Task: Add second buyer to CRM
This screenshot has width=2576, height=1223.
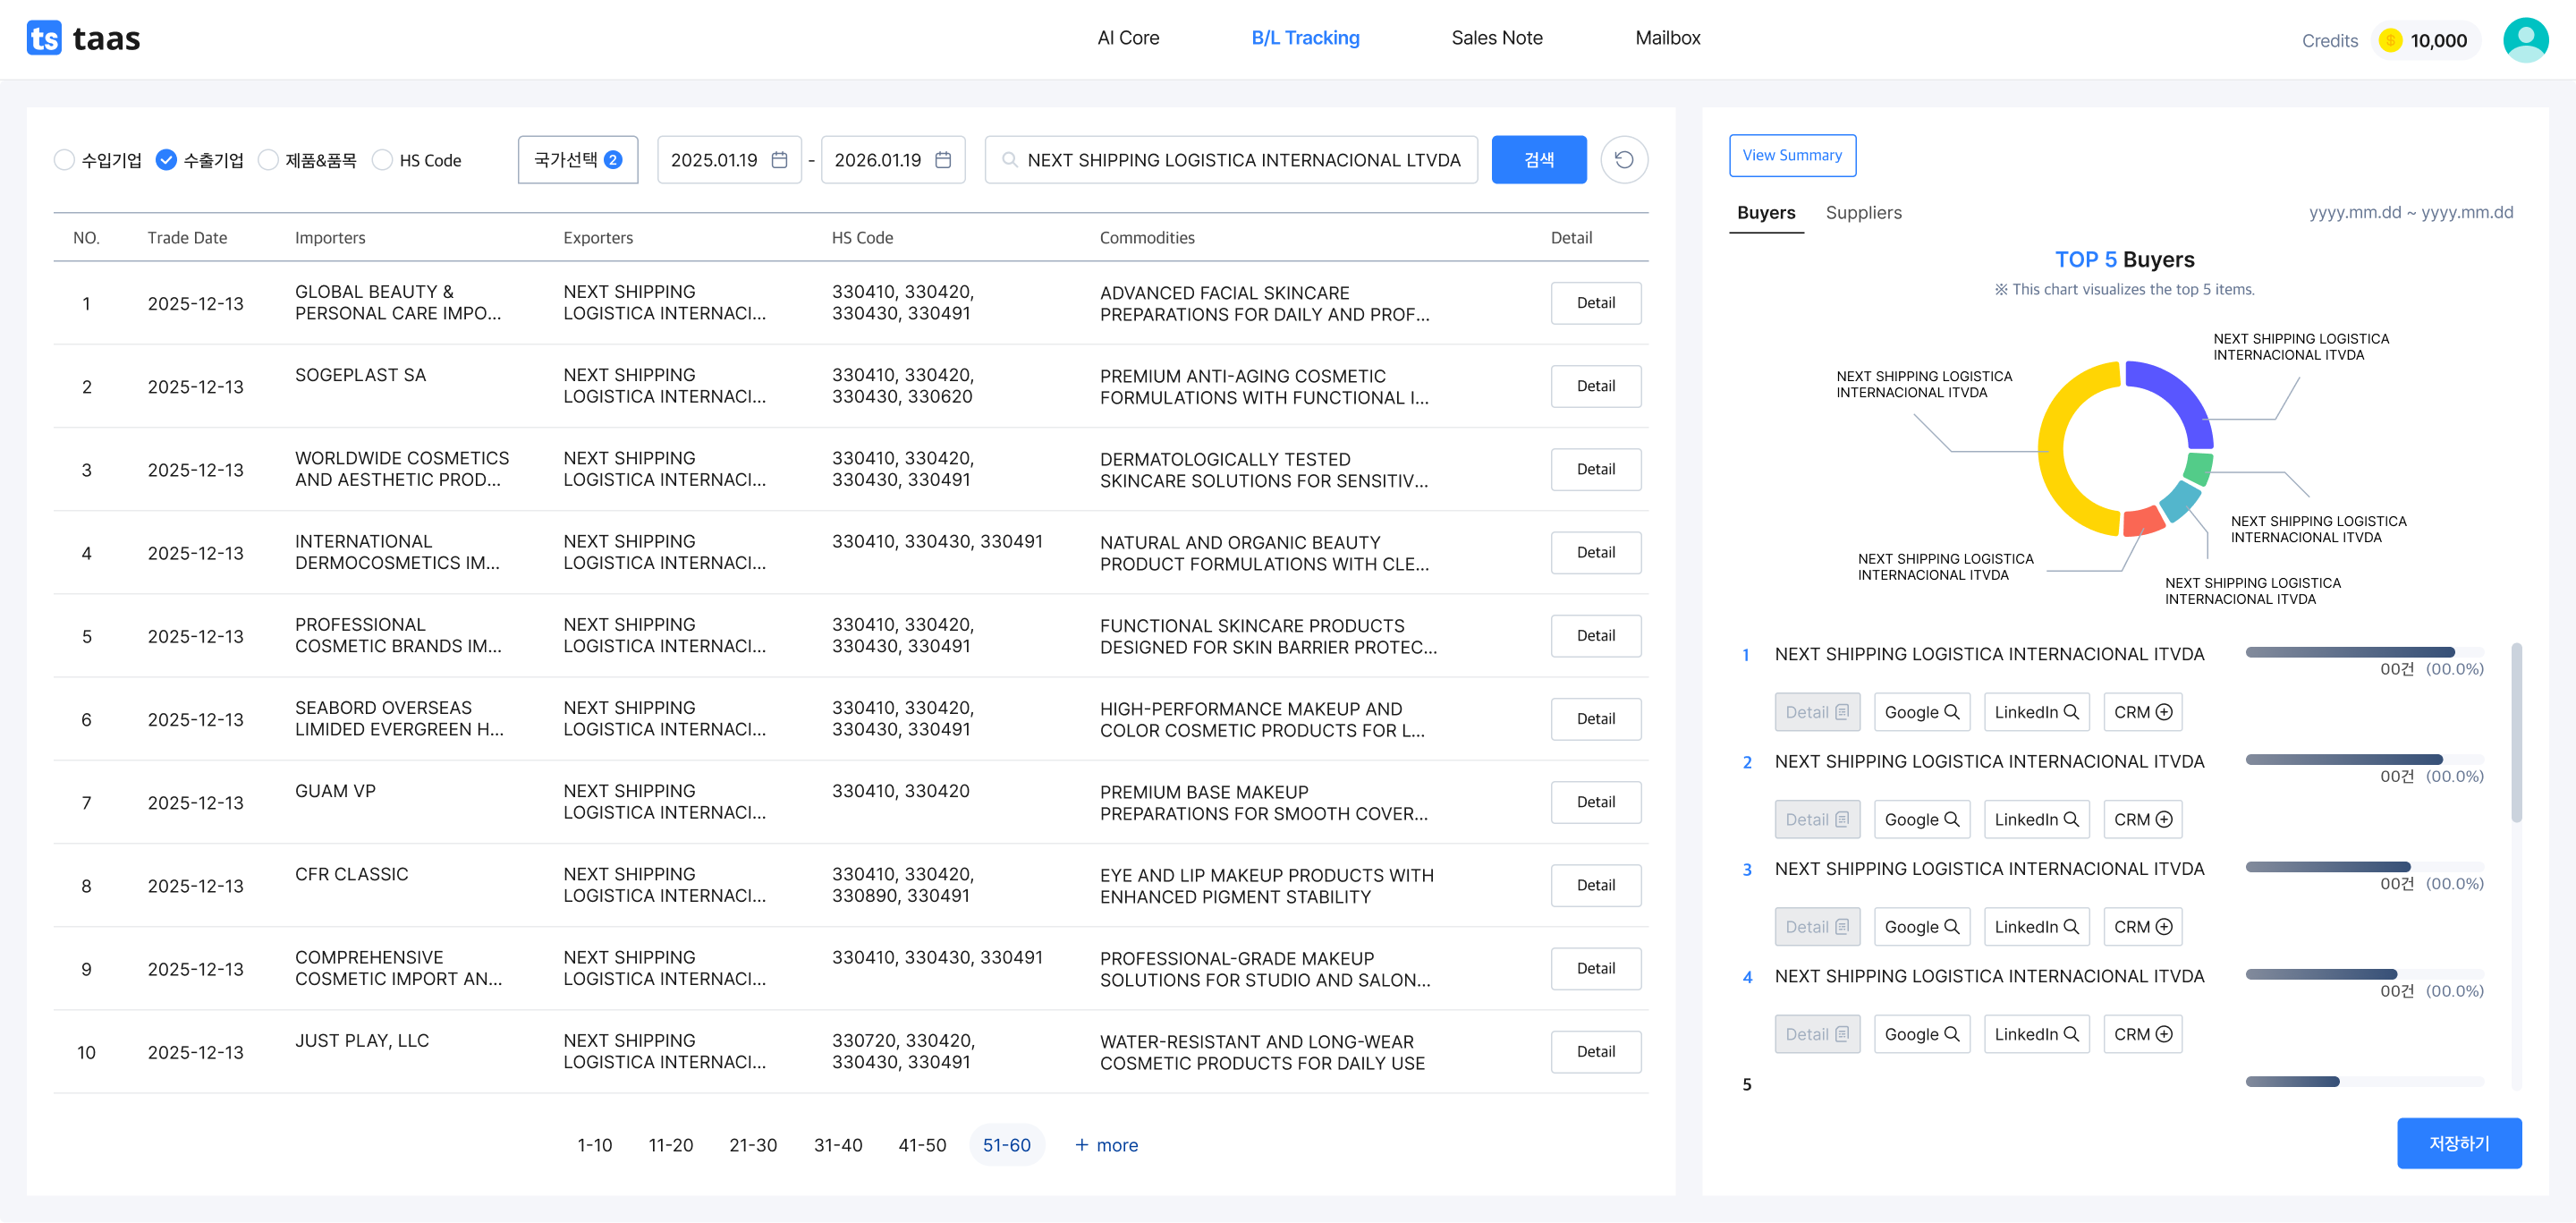Action: pyautogui.click(x=2142, y=819)
